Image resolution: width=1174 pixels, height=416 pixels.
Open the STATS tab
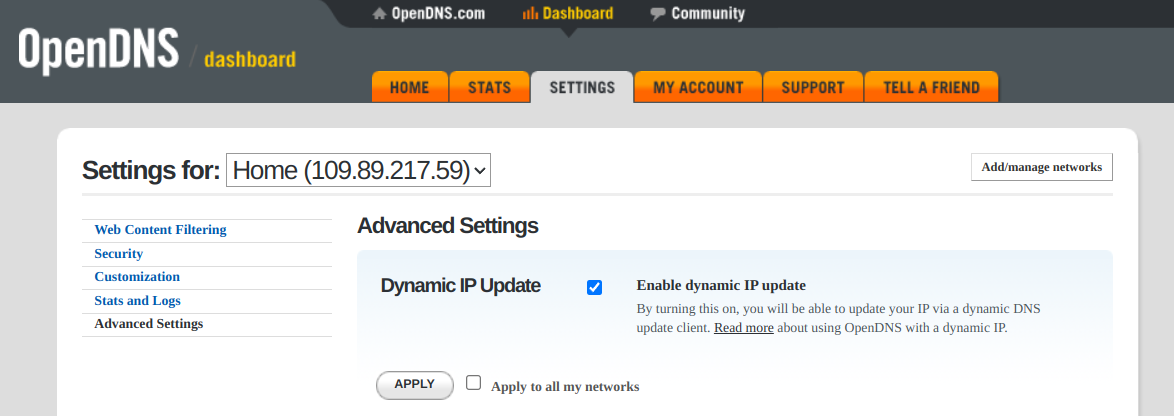point(489,87)
